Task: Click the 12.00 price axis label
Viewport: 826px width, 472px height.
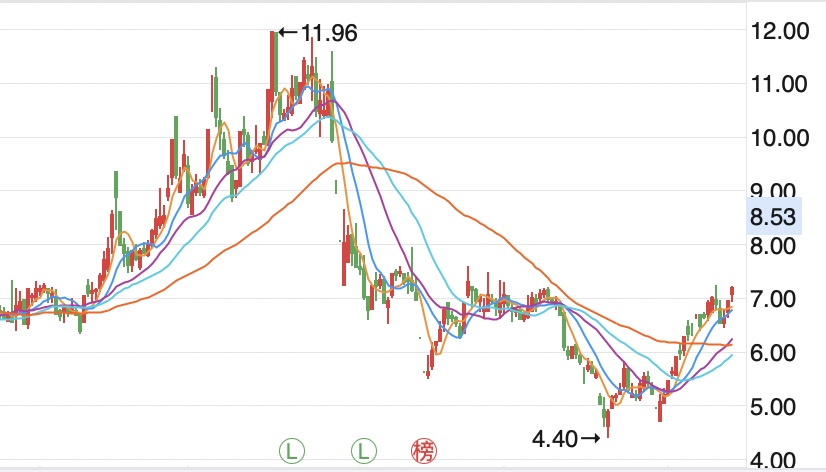Action: (780, 31)
